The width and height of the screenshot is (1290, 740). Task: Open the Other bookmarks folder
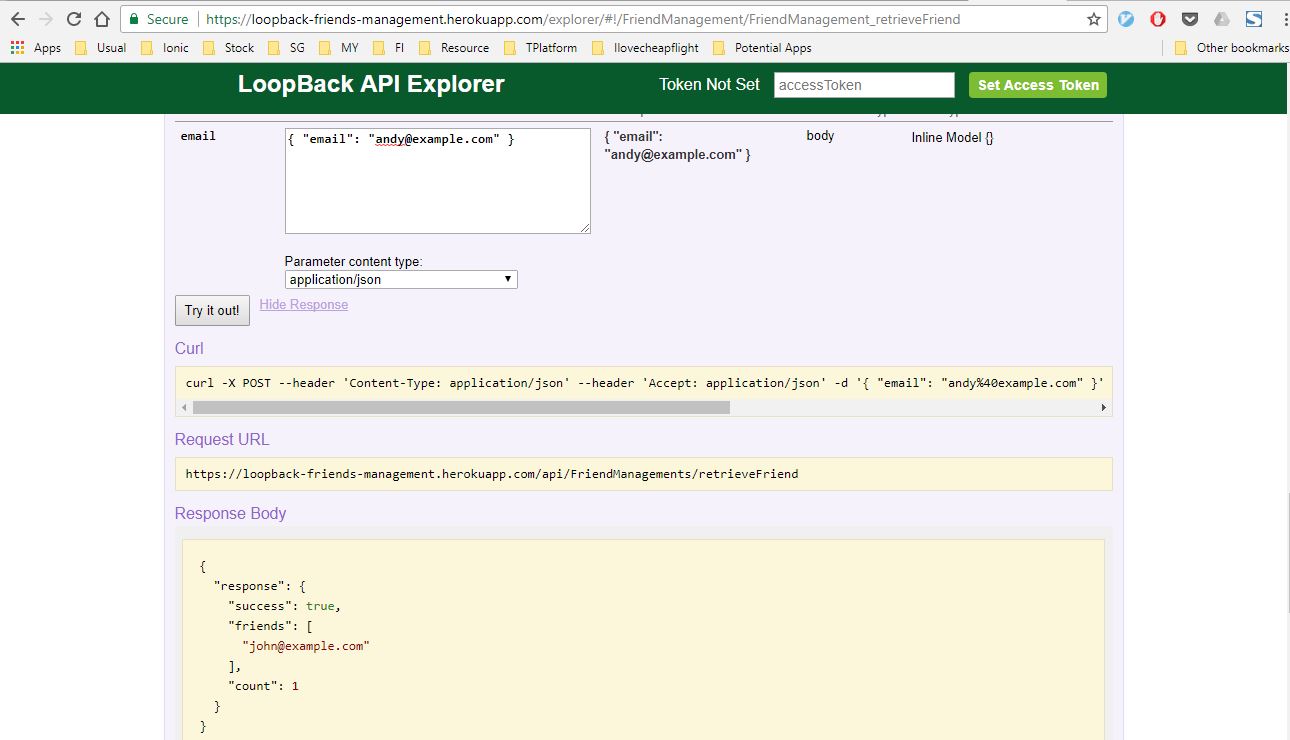(x=1231, y=48)
